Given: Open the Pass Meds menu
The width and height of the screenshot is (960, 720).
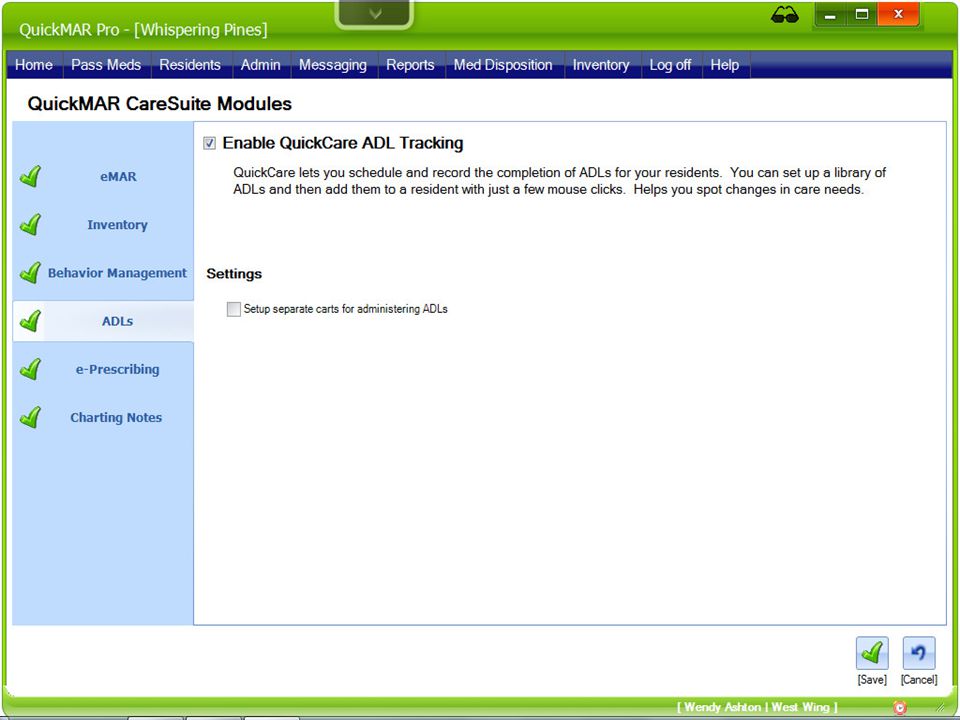Looking at the screenshot, I should pos(106,65).
